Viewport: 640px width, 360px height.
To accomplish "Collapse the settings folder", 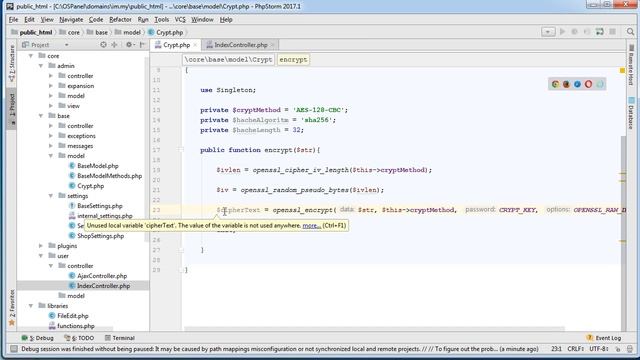I will (x=51, y=196).
